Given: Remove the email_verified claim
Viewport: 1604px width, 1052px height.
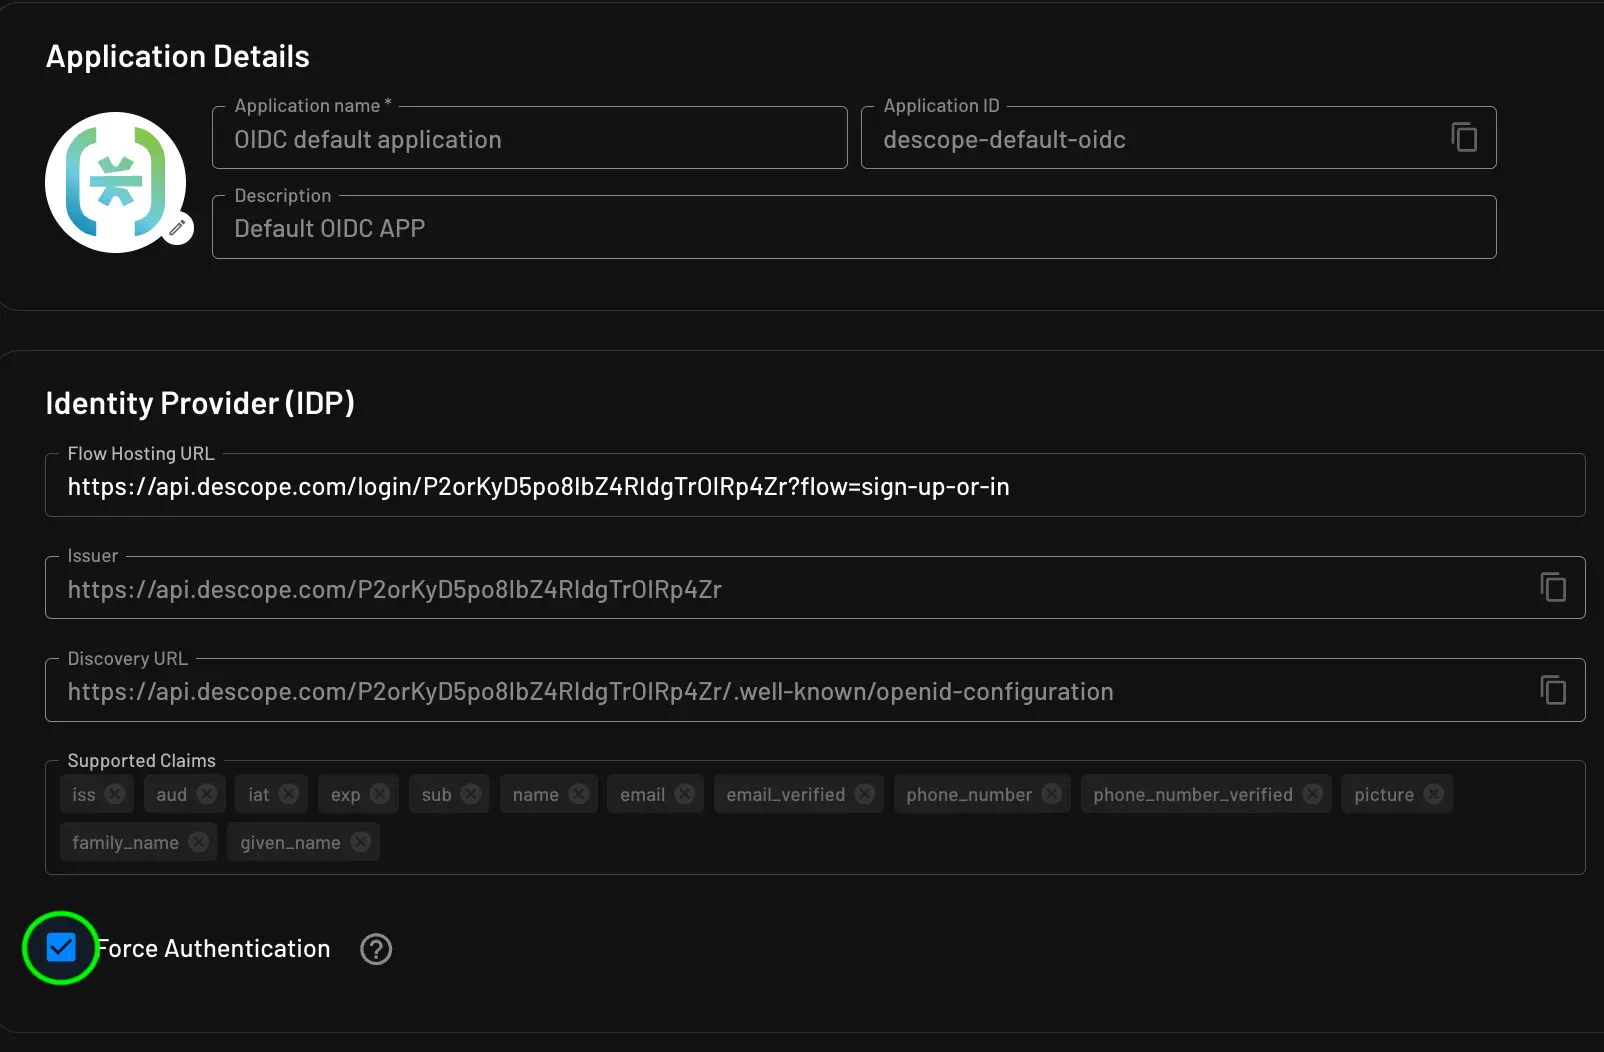Looking at the screenshot, I should [864, 793].
